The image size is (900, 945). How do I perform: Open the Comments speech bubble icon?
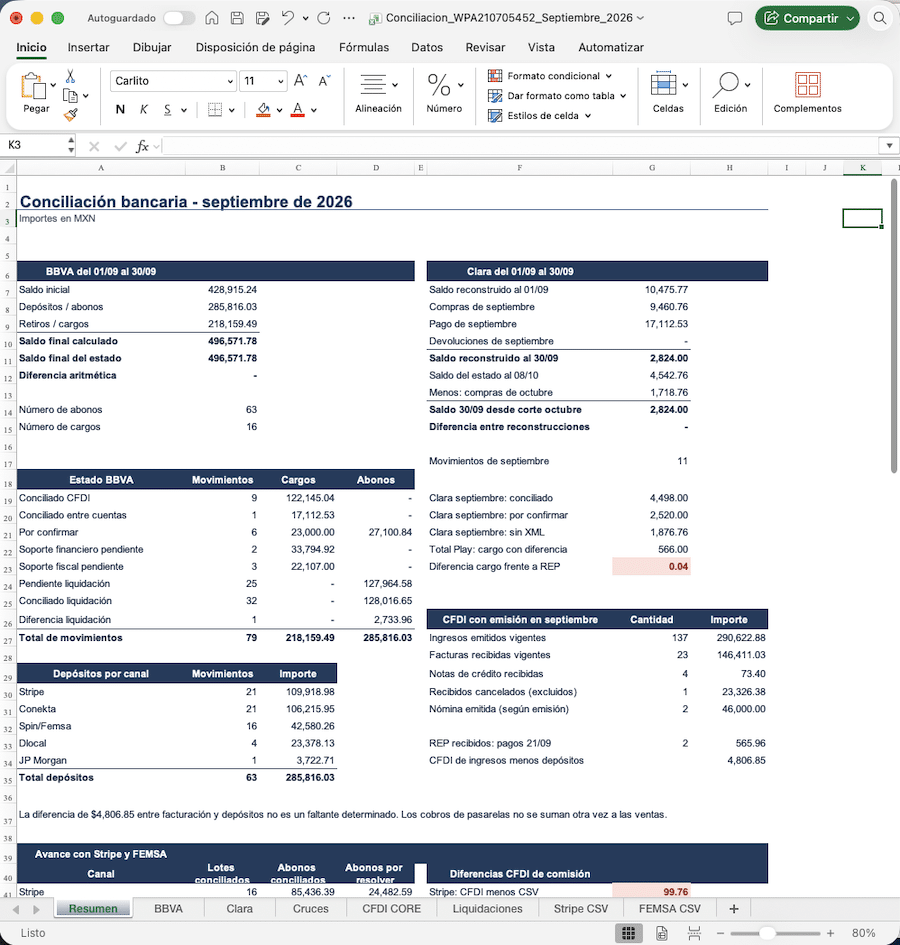coord(734,18)
